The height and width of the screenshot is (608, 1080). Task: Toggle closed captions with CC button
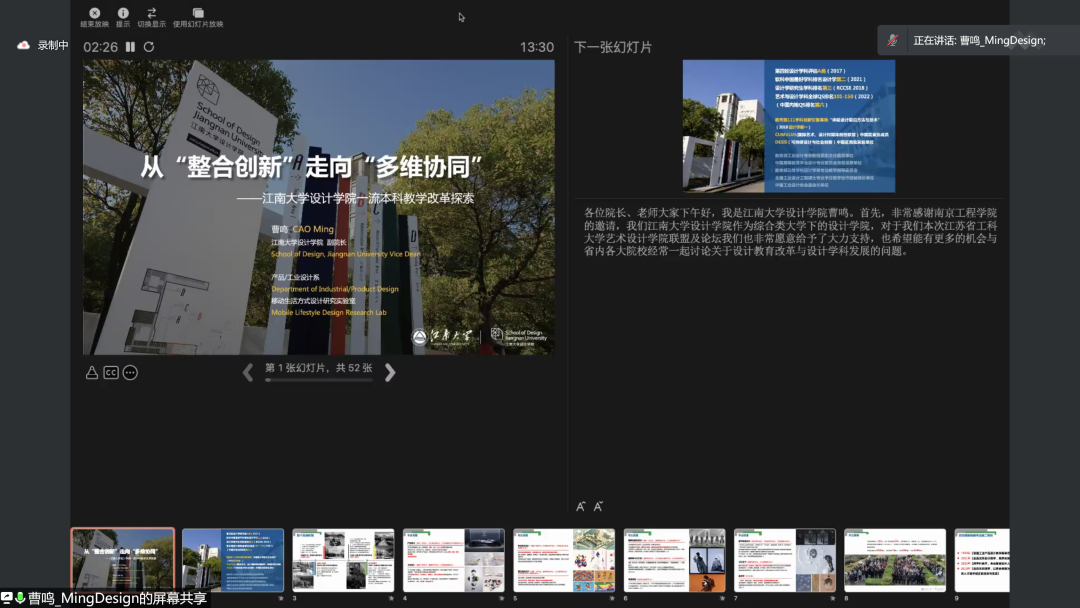[111, 373]
